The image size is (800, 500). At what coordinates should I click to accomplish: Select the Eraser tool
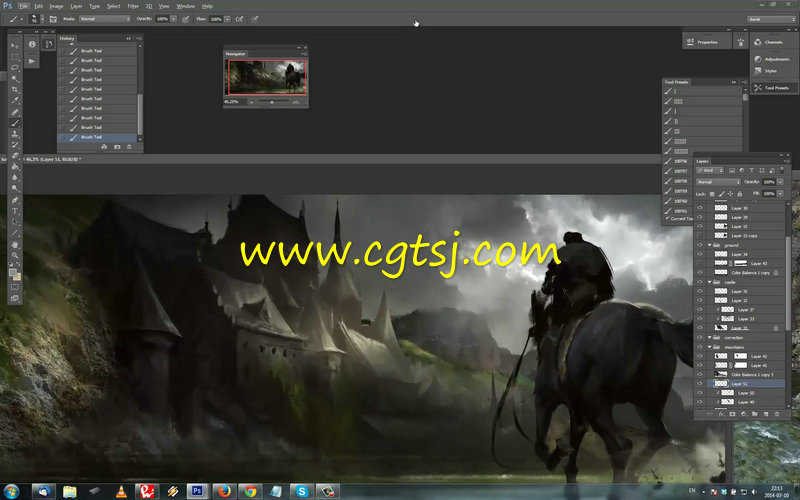click(15, 156)
